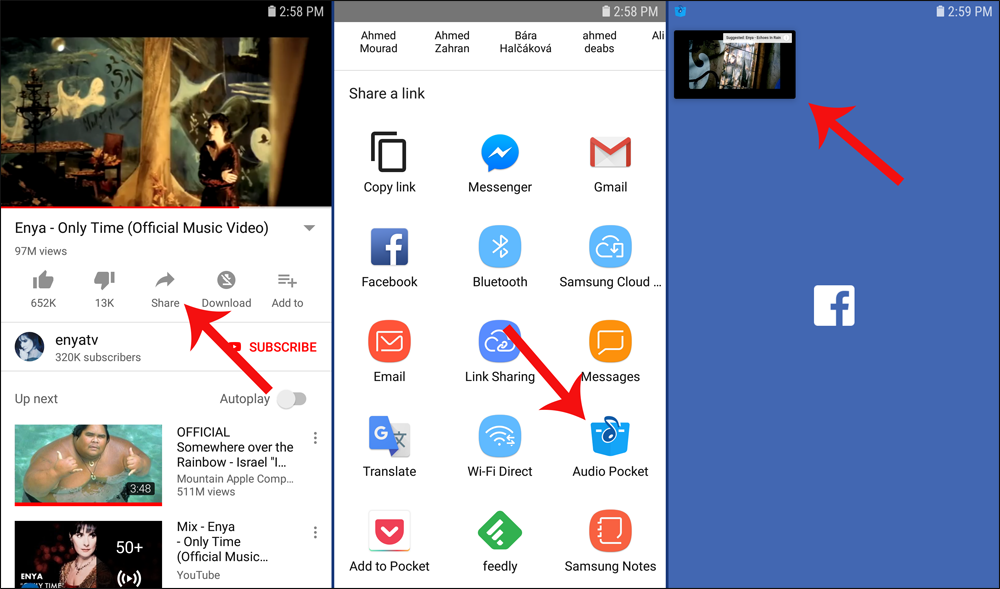1000x589 pixels.
Task: Share with contact ahmed deabs
Action: [x=599, y=42]
